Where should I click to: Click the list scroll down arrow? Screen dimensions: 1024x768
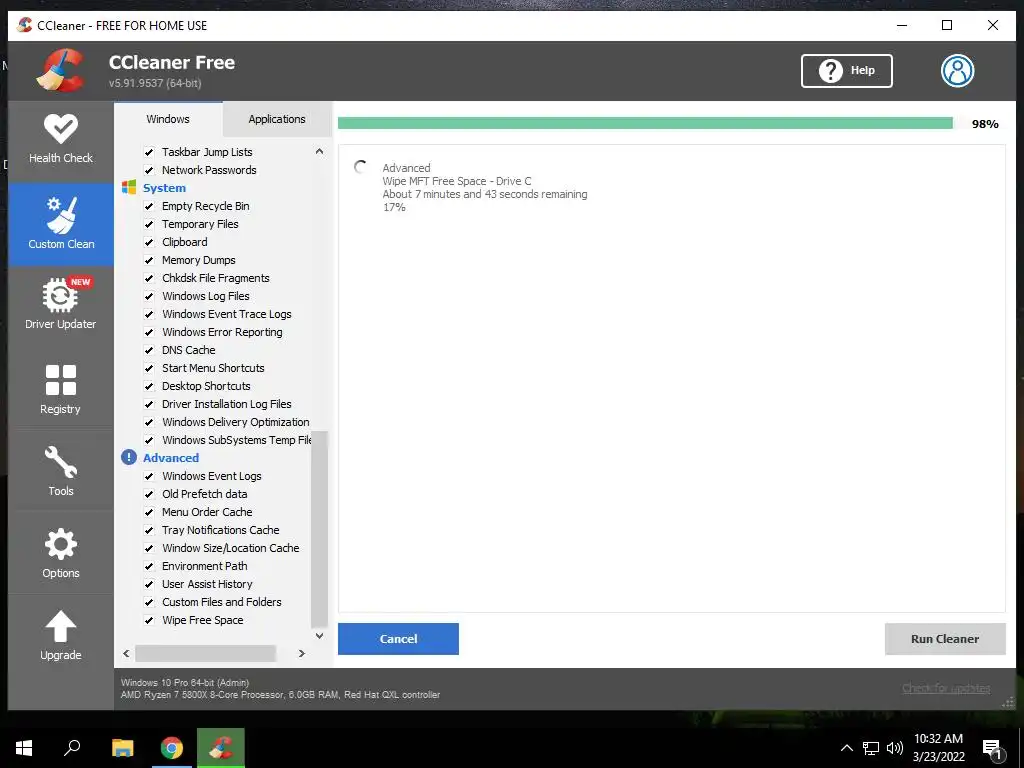[x=319, y=635]
